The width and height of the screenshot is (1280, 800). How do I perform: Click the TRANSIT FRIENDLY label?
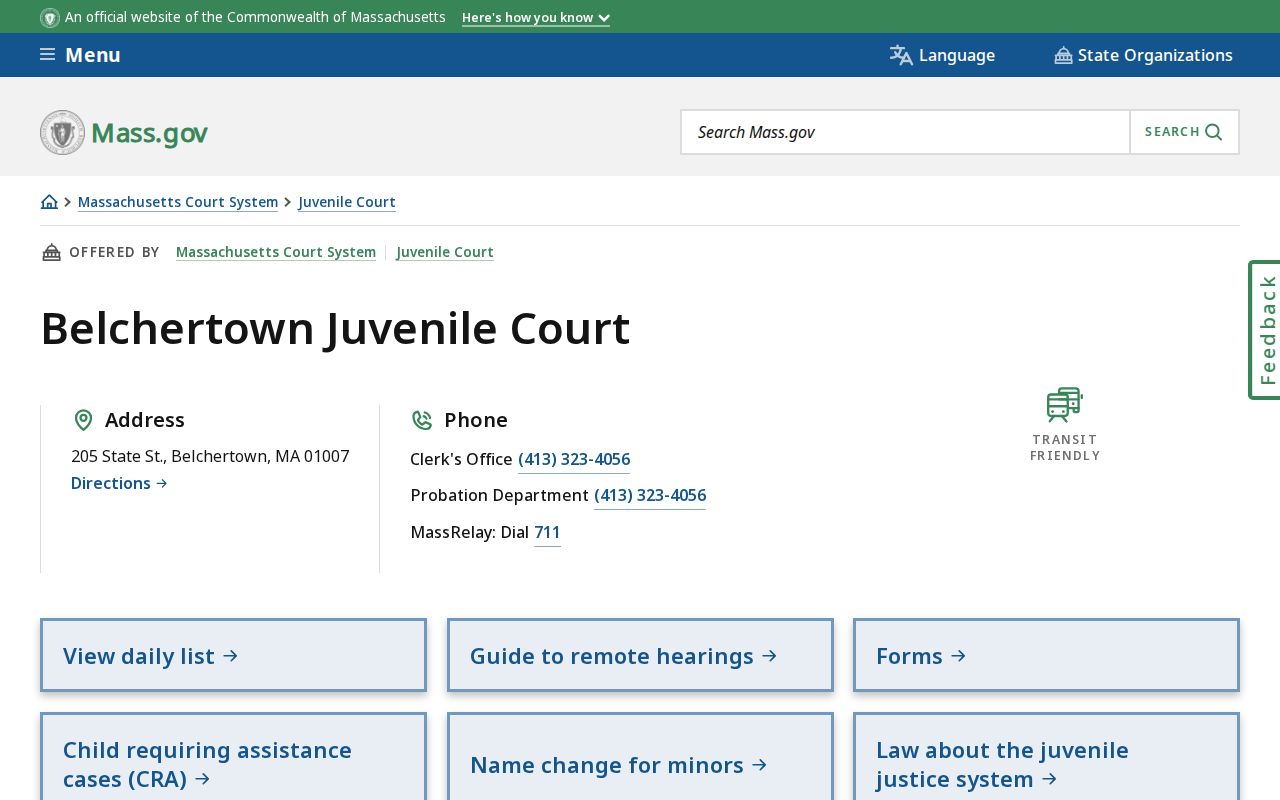point(1065,447)
